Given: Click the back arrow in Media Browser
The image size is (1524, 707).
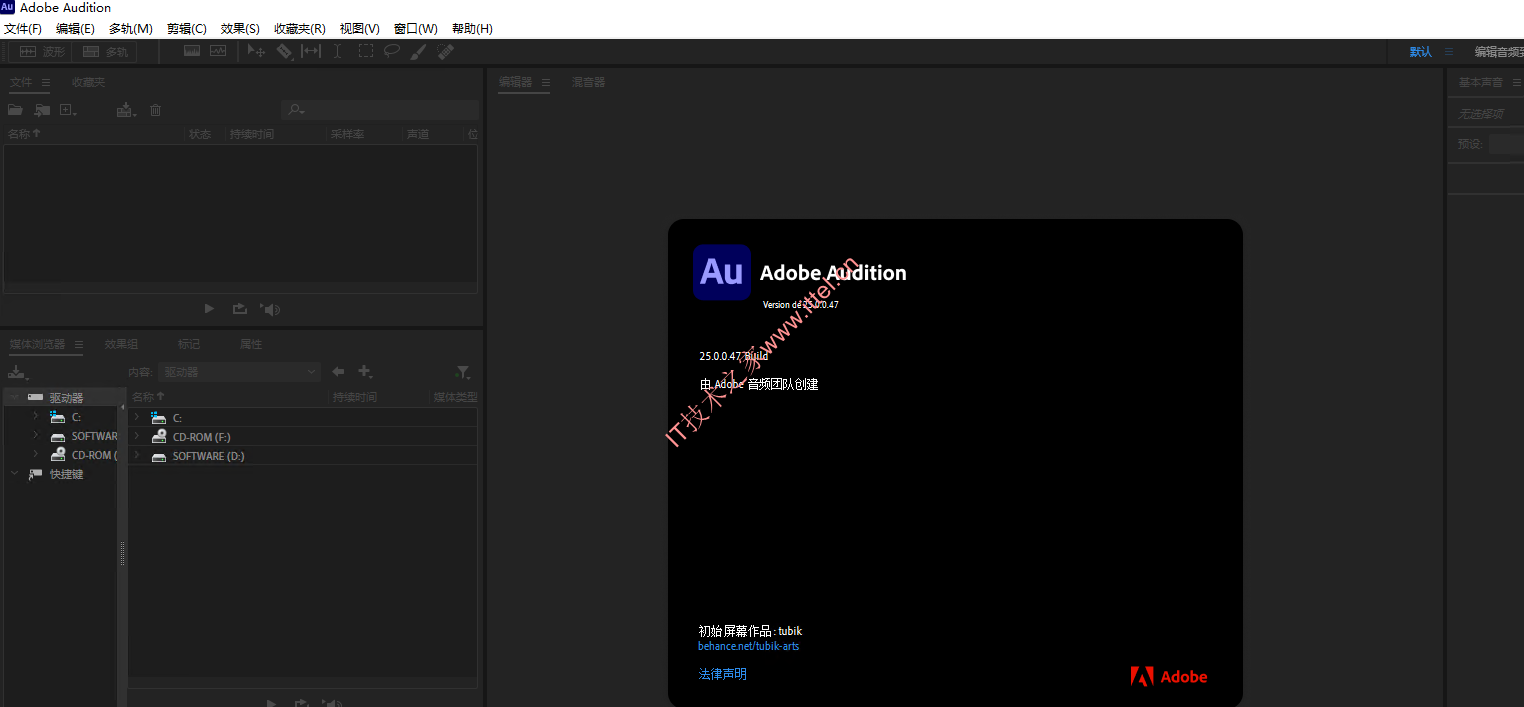Looking at the screenshot, I should click(338, 371).
